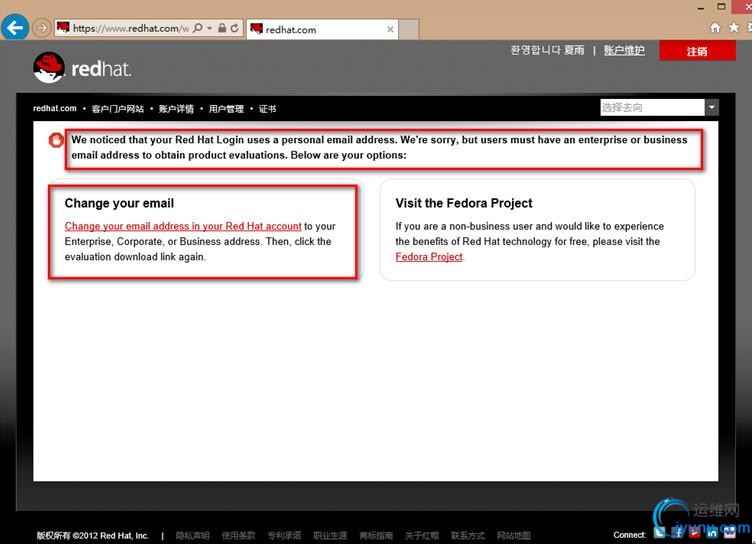Maximize the browser window
Image resolution: width=756 pixels, height=544 pixels.
(721, 6)
